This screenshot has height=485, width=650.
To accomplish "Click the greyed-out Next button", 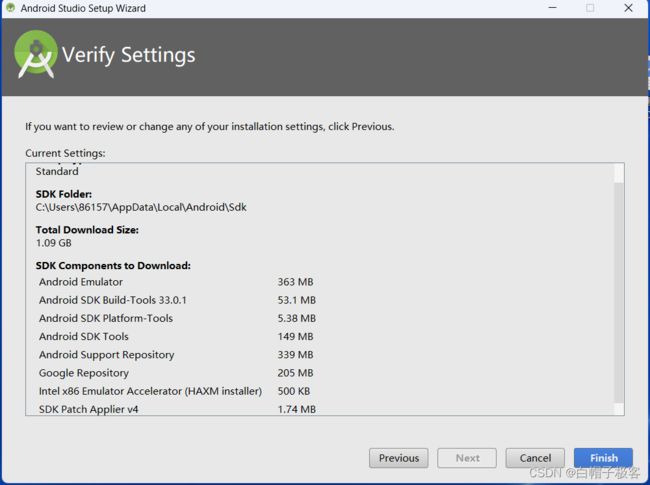I will click(x=467, y=458).
